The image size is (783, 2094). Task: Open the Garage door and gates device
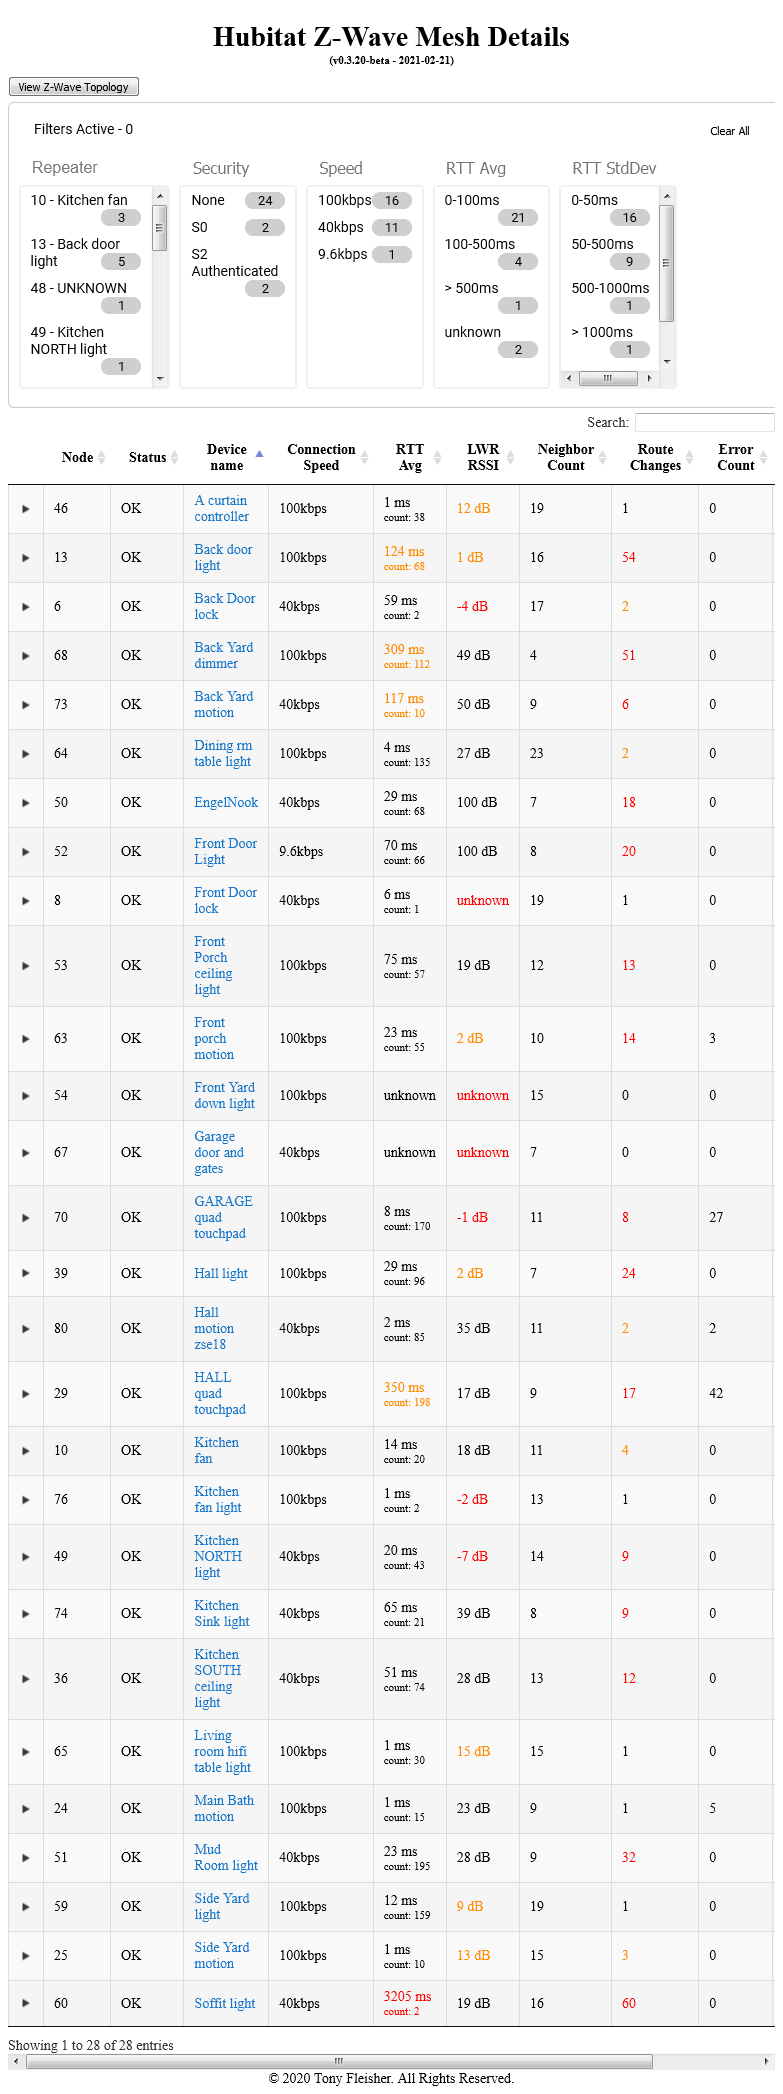219,1153
